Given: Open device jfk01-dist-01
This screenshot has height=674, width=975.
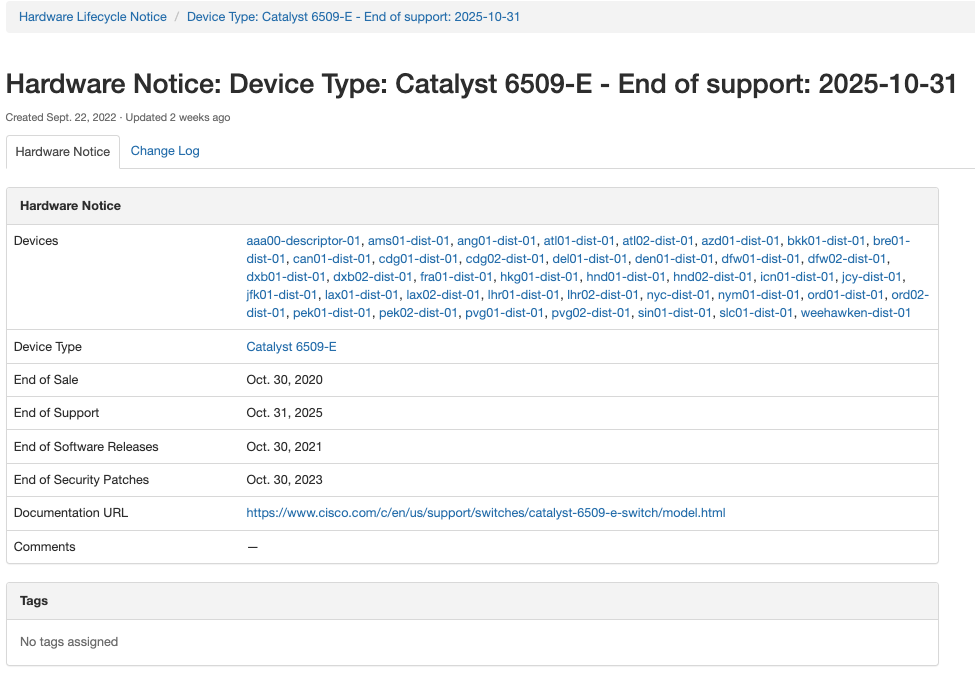Looking at the screenshot, I should [282, 295].
